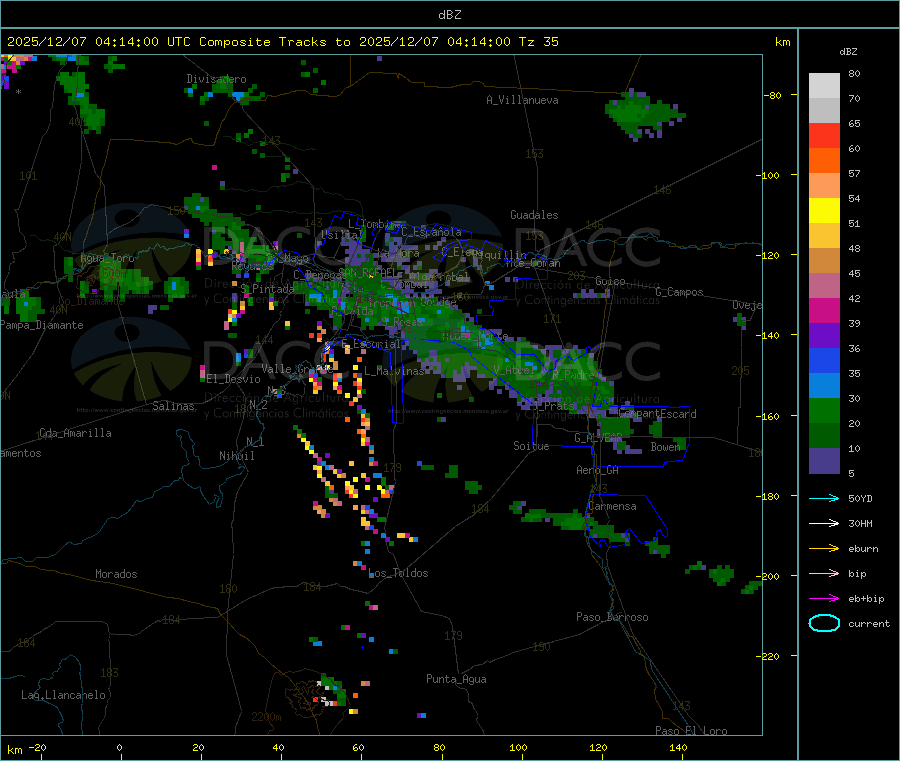Viewport: 900px width, 761px height.
Task: Choose the light blue 30–35 dBZ band
Action: pyautogui.click(x=824, y=386)
